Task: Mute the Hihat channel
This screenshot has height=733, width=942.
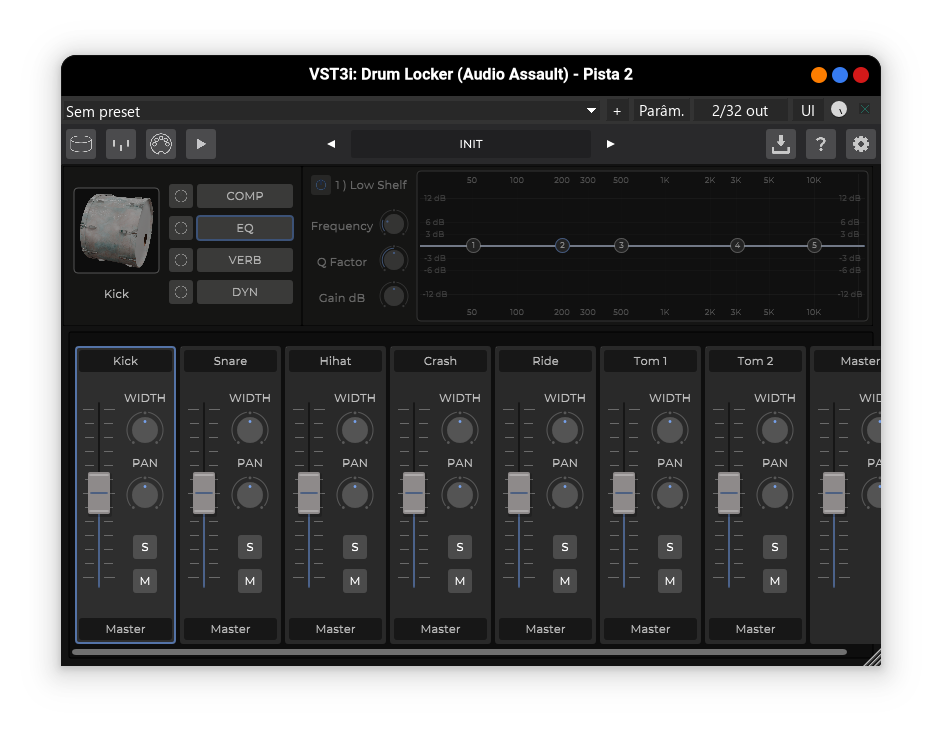Action: pyautogui.click(x=354, y=581)
